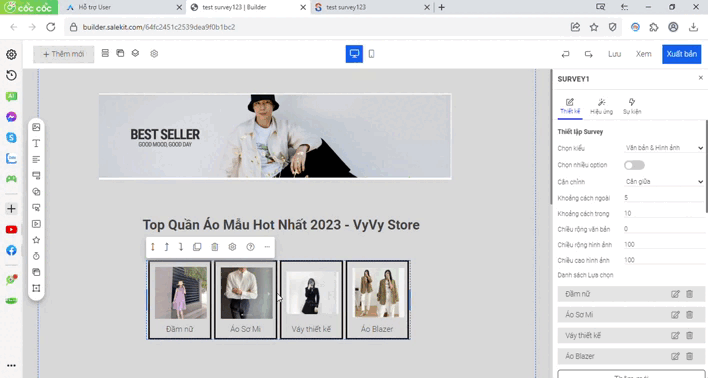Click Khoảng cách ngoài input field
Image resolution: width=708 pixels, height=378 pixels.
[x=664, y=198]
